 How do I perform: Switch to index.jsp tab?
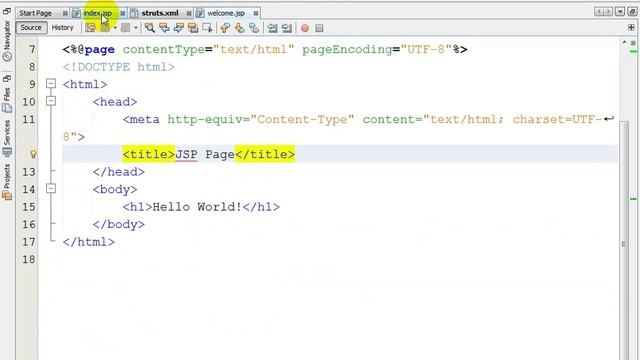pos(98,13)
